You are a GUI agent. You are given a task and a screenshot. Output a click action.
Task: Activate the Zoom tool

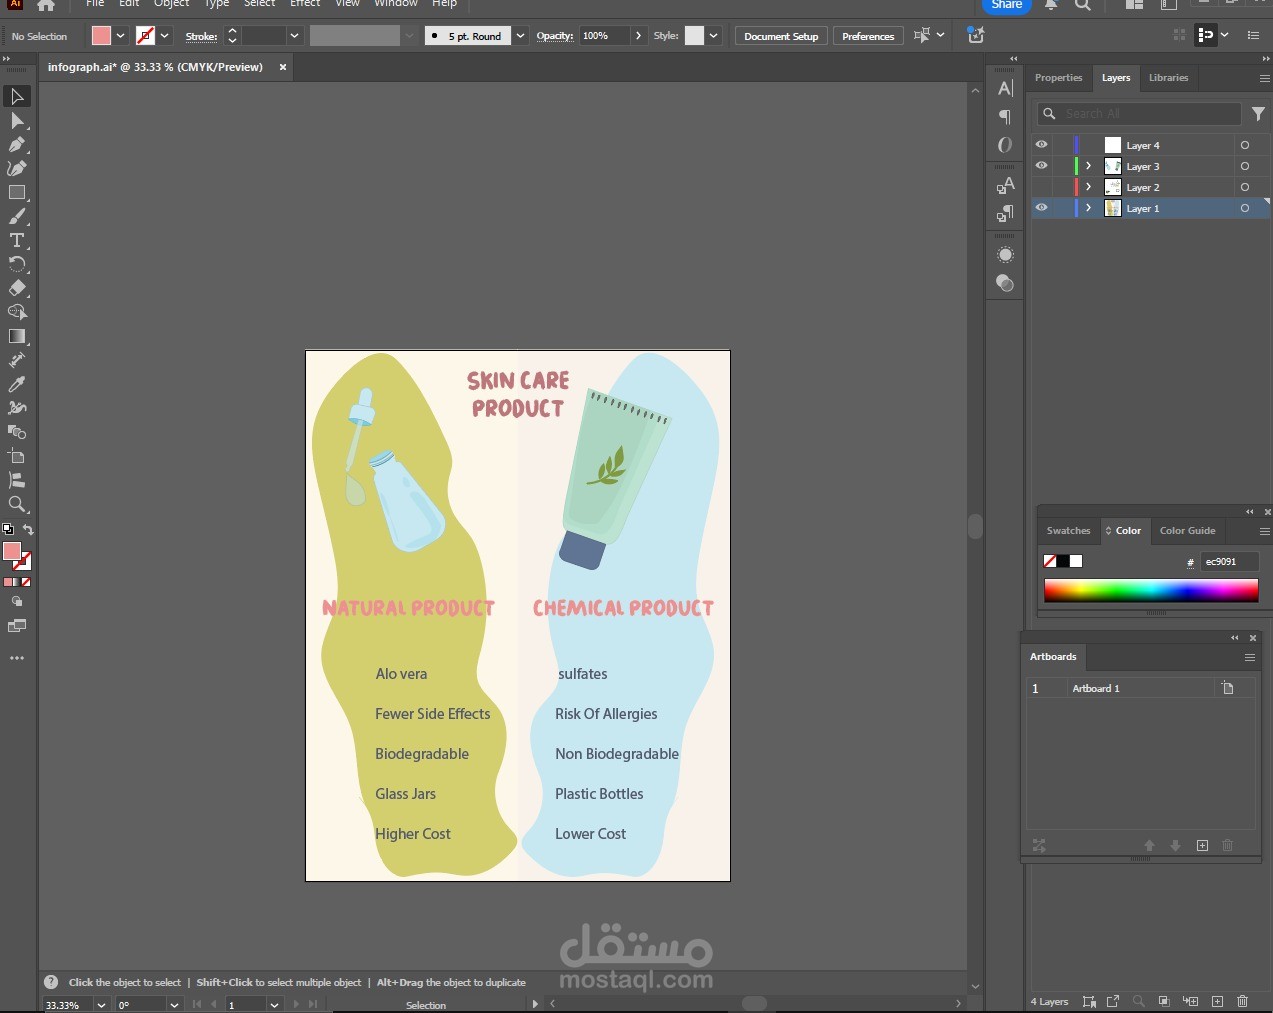coord(17,504)
